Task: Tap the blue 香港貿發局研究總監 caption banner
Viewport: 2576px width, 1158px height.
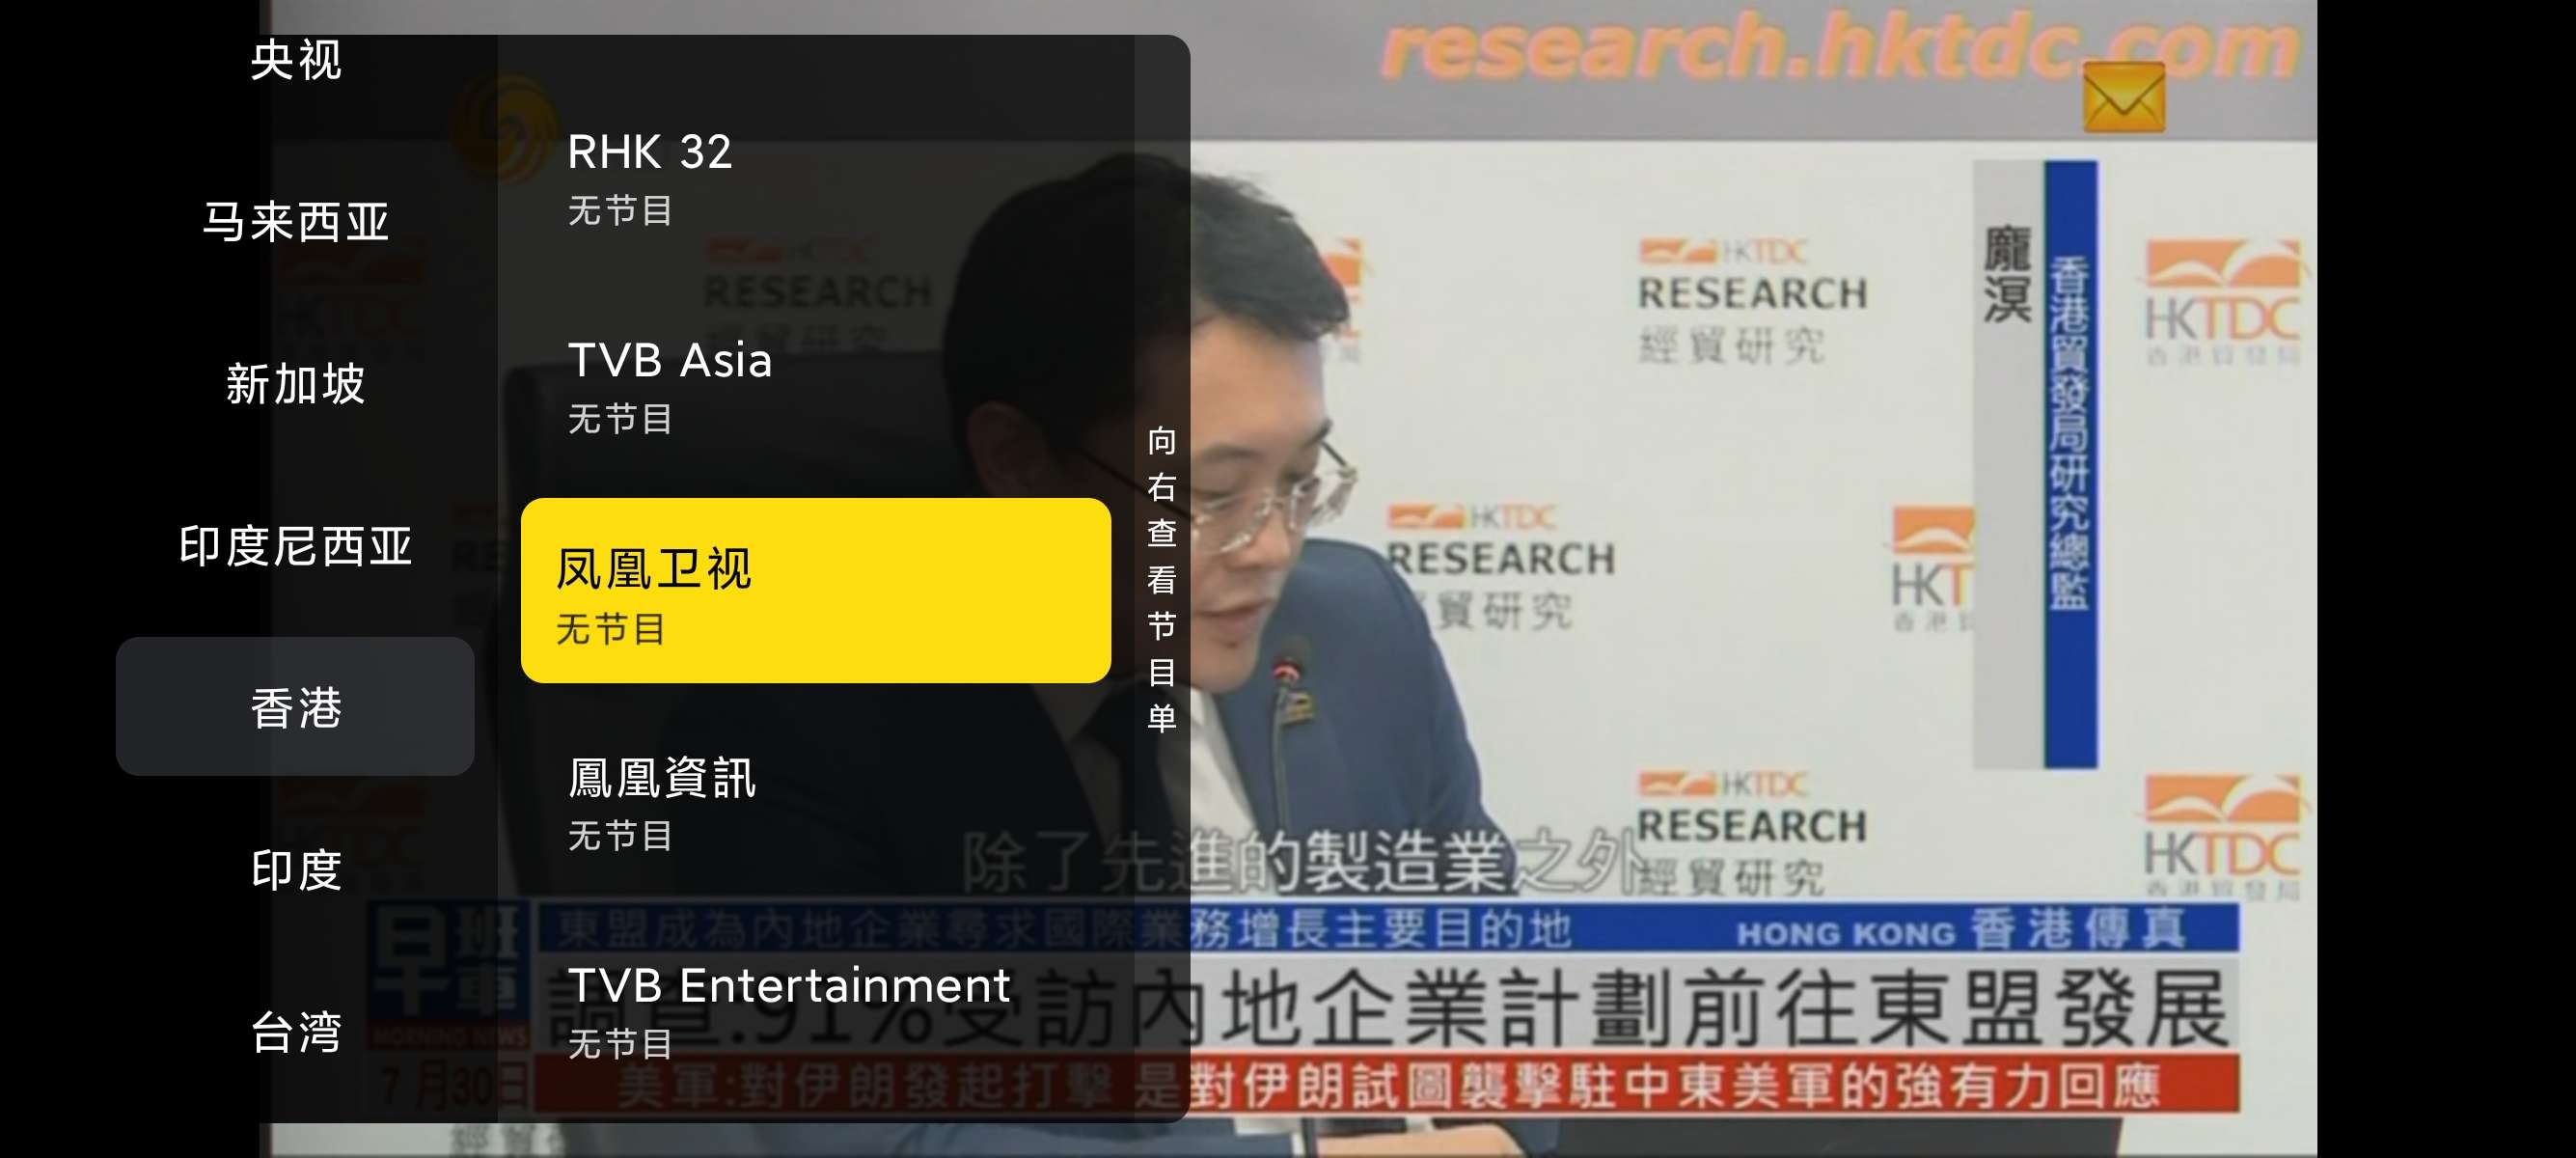Action: (2070, 464)
